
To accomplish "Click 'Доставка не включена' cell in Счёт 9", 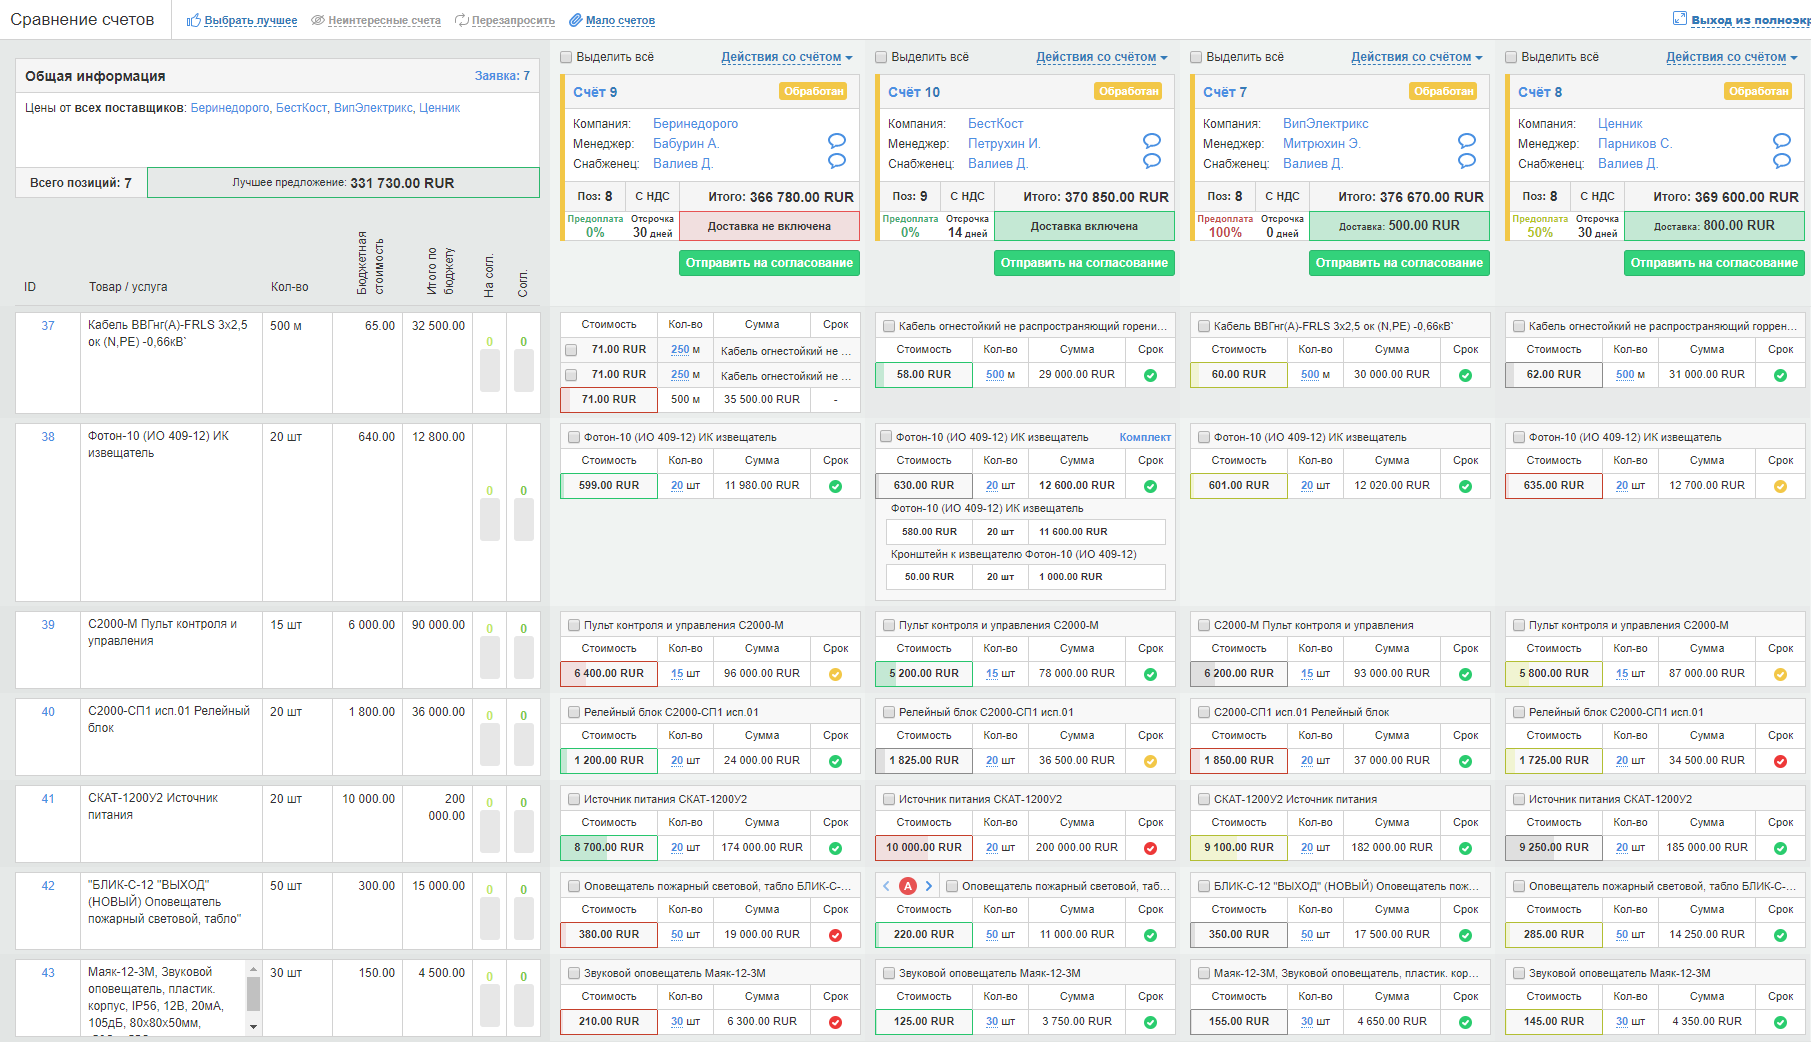I will pyautogui.click(x=769, y=226).
